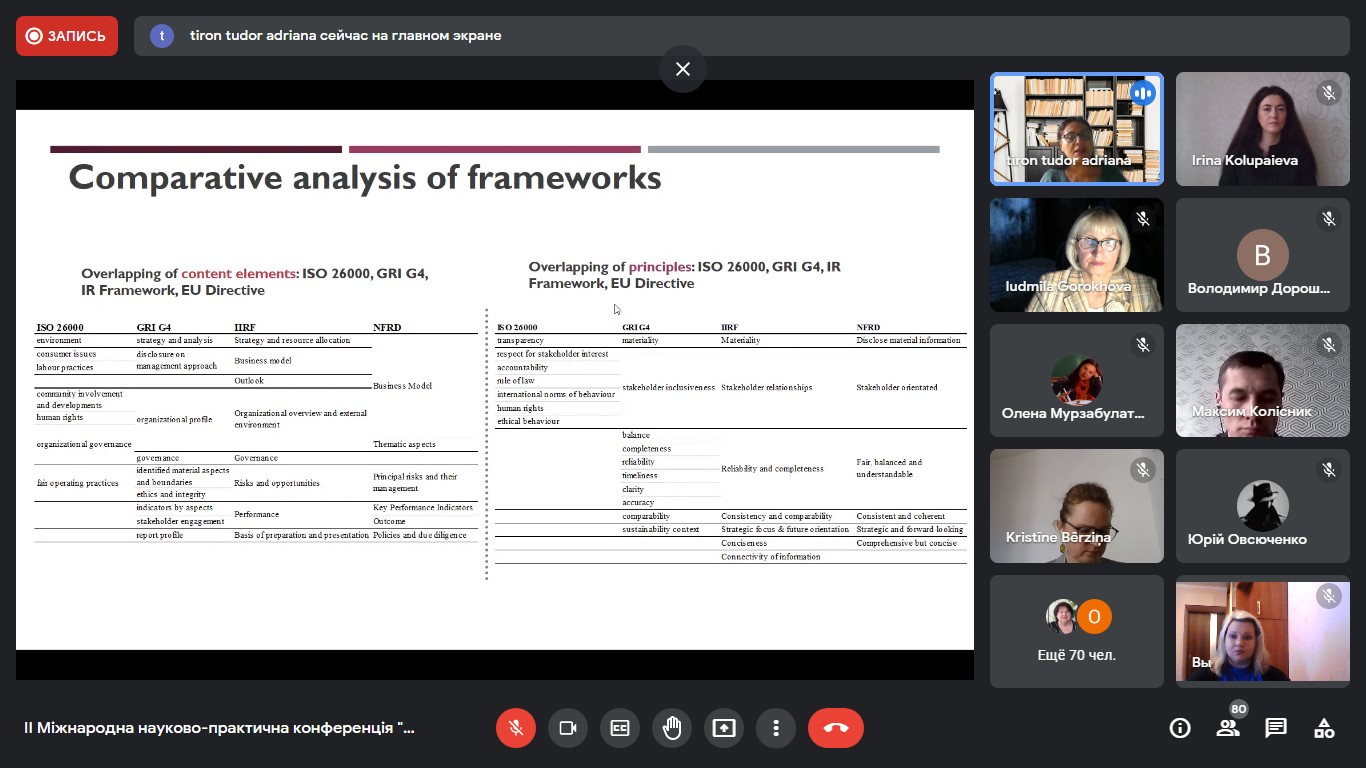Select Irina Kolupaieva's video tile
The width and height of the screenshot is (1366, 768).
(x=1263, y=129)
